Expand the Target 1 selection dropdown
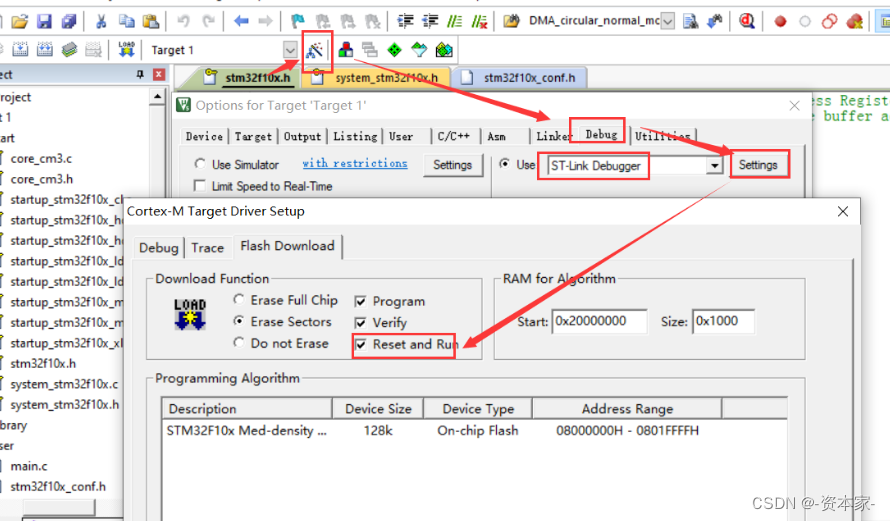 [x=290, y=50]
